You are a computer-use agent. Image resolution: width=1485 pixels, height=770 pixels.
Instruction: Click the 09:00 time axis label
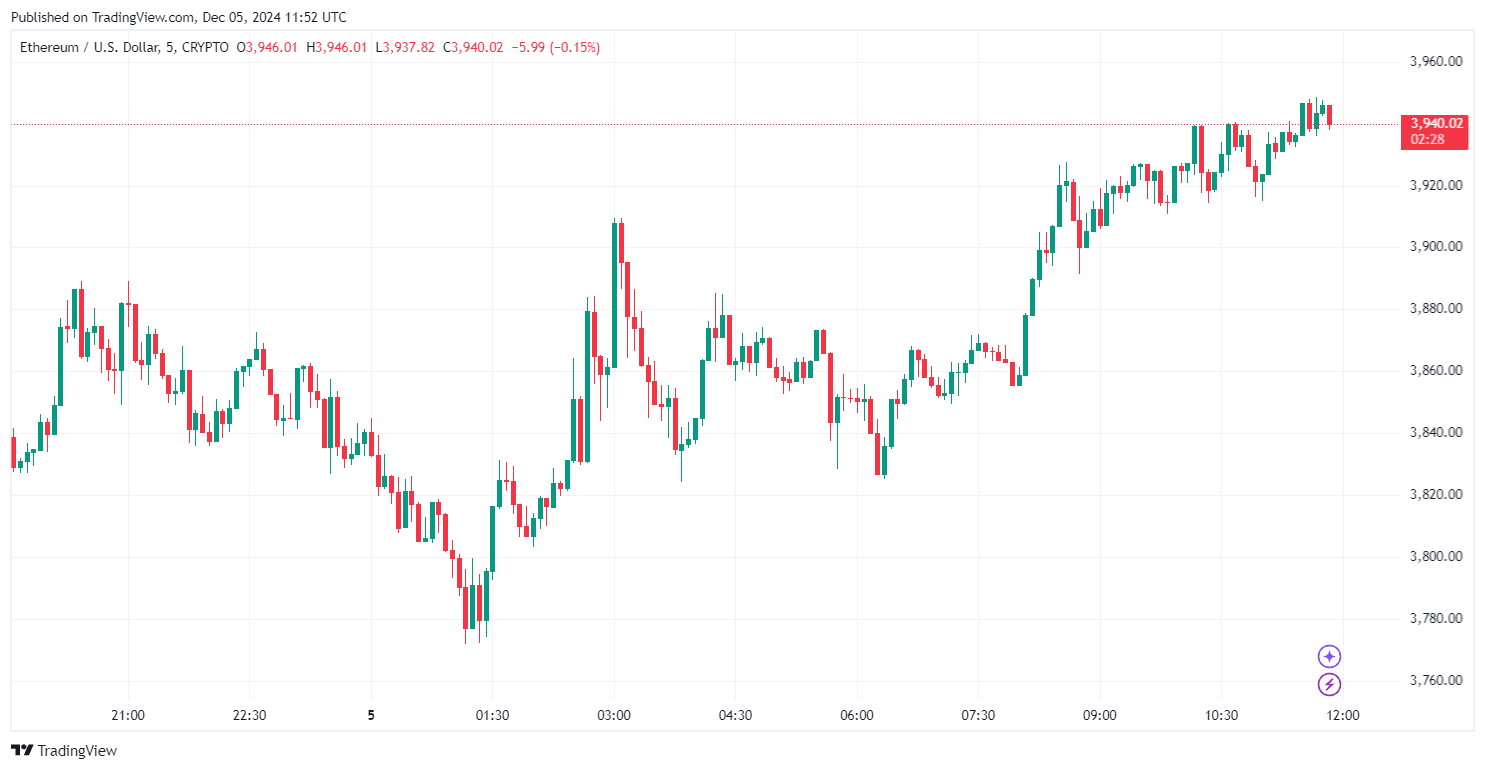tap(1100, 715)
